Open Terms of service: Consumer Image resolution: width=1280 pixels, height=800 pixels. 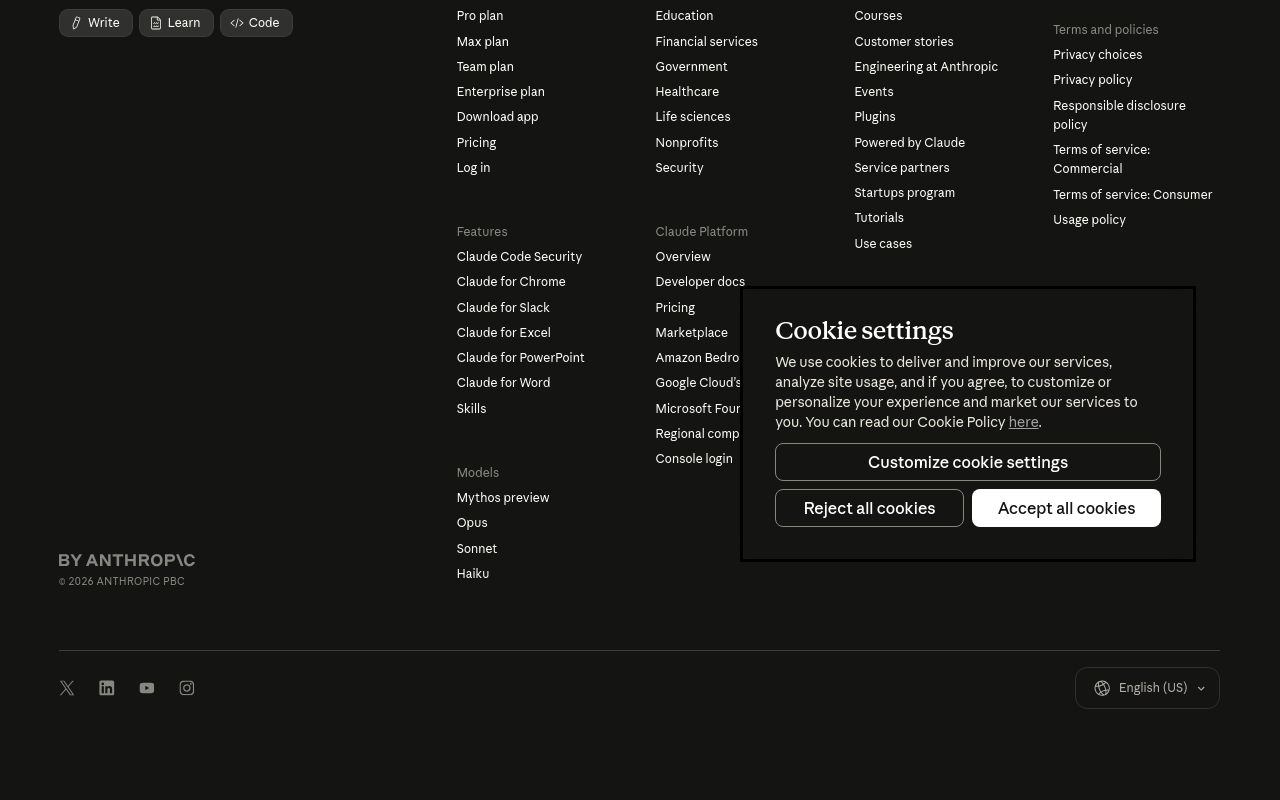tap(1132, 194)
